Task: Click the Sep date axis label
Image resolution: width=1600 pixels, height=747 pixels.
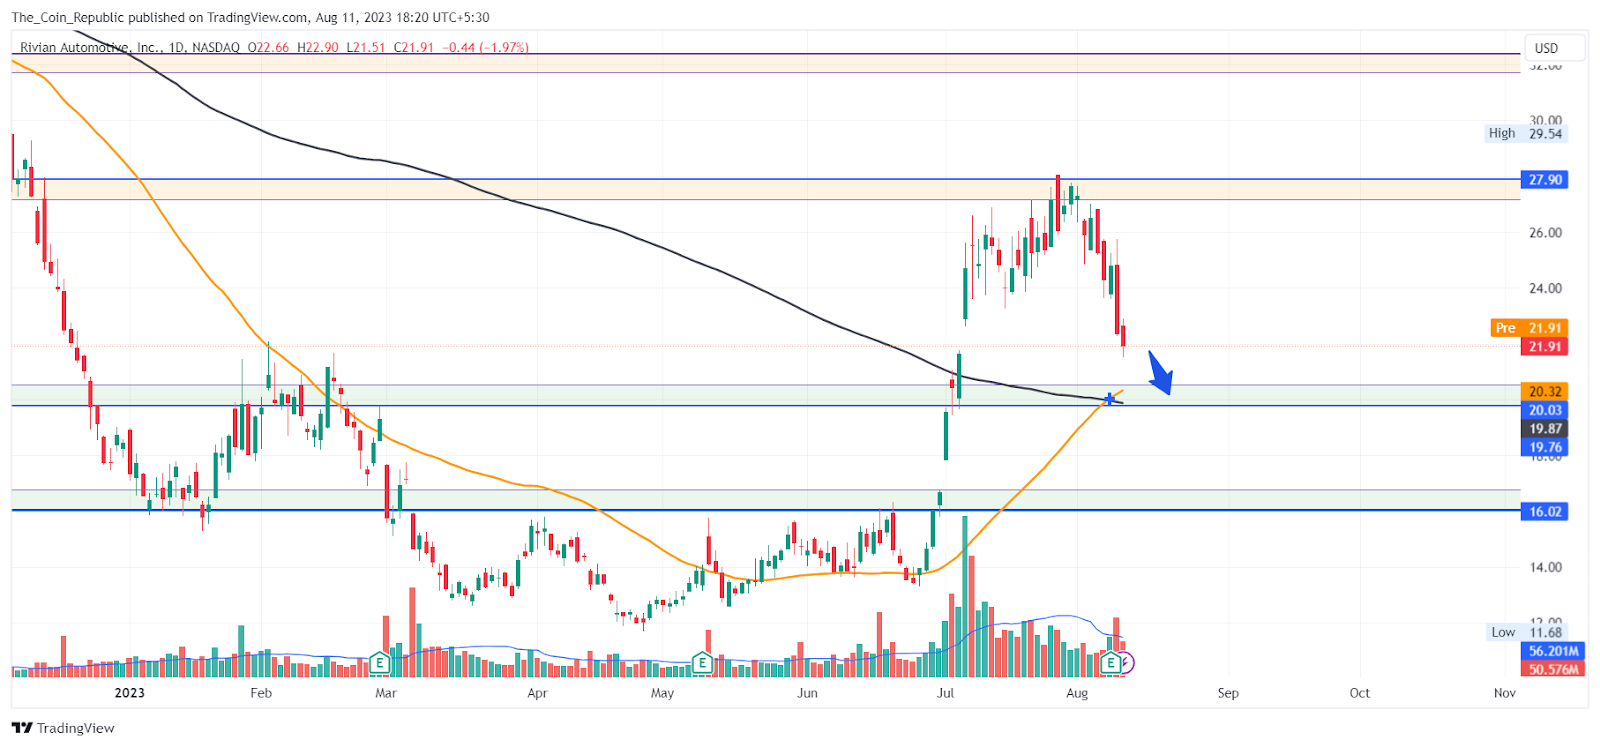Action: coord(1228,693)
